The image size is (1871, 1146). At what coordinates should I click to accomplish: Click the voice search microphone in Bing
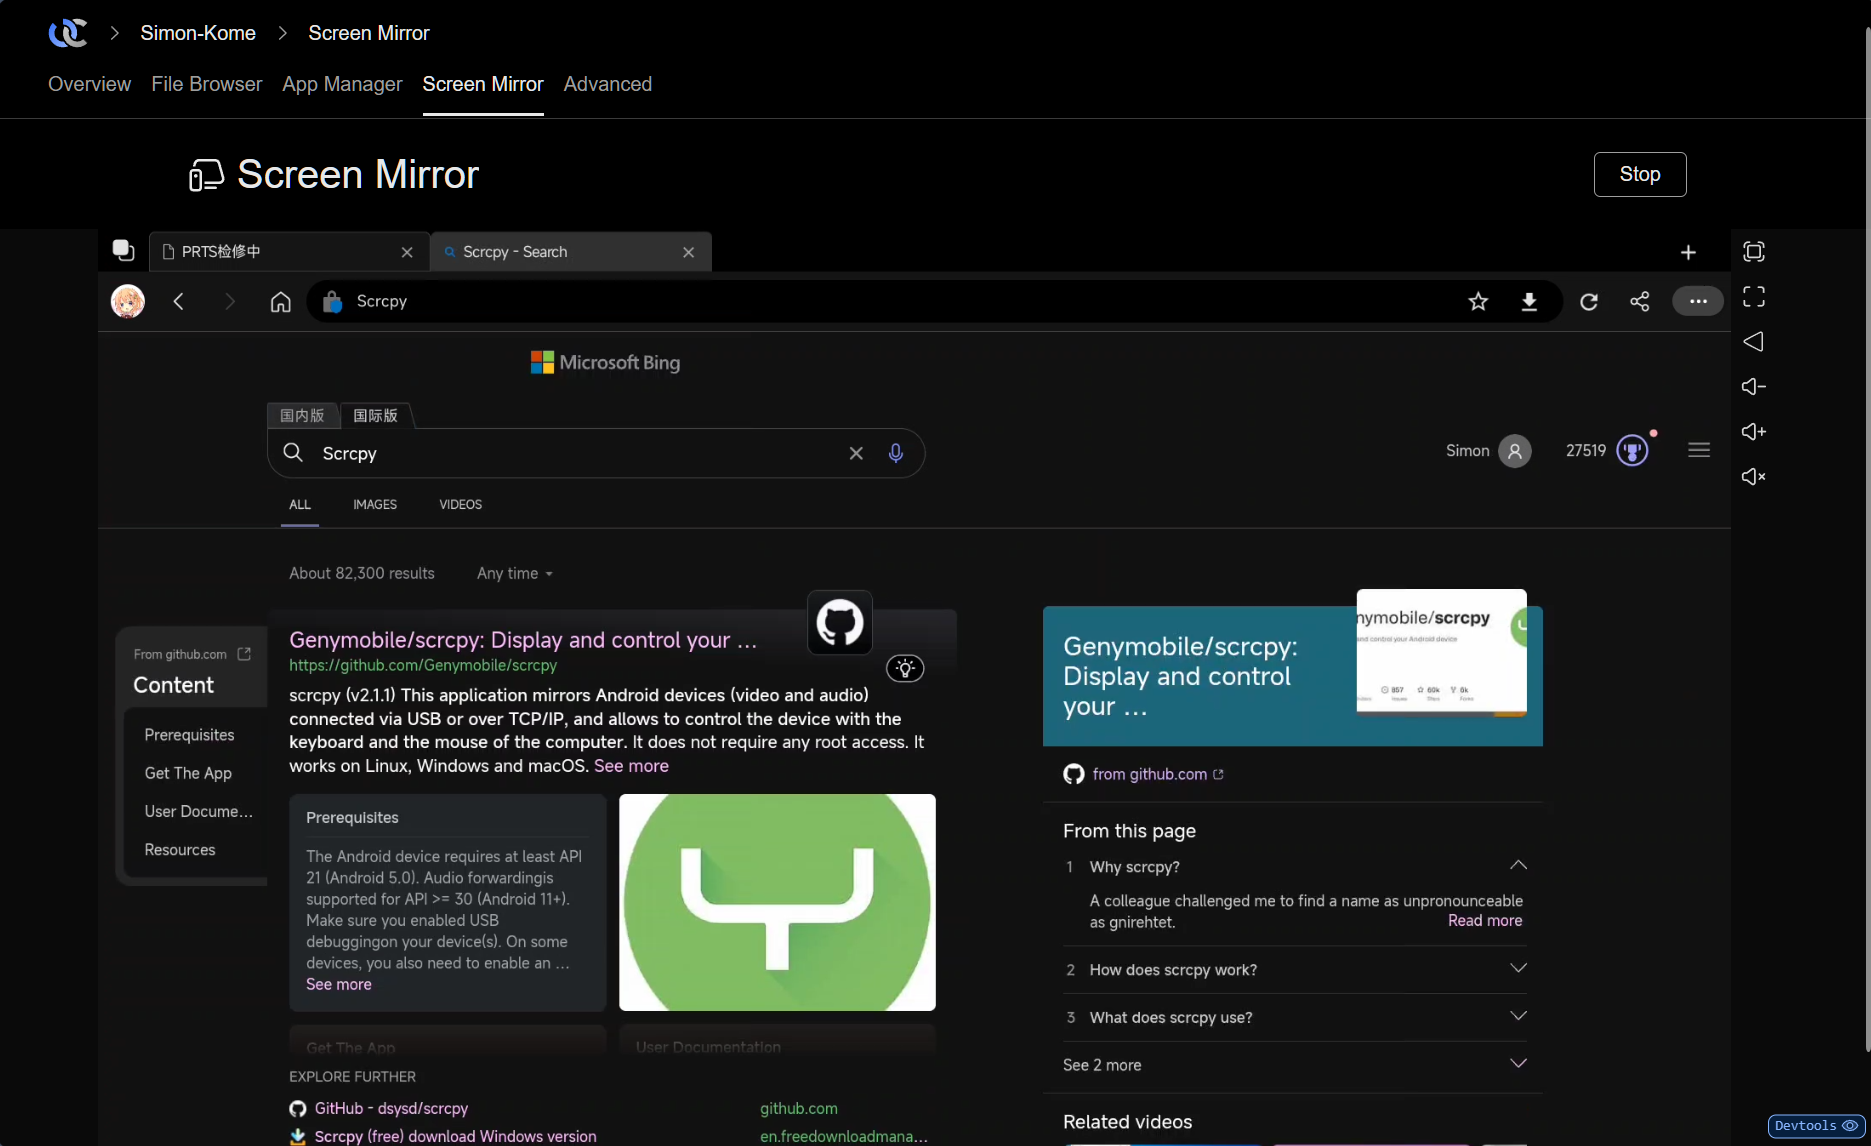(896, 453)
